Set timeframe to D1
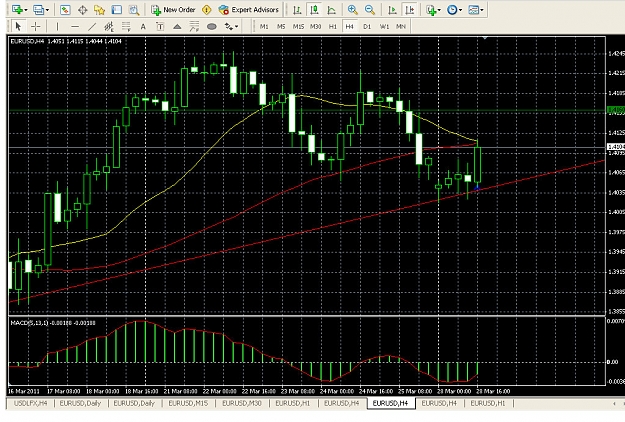625x422 pixels. point(367,27)
